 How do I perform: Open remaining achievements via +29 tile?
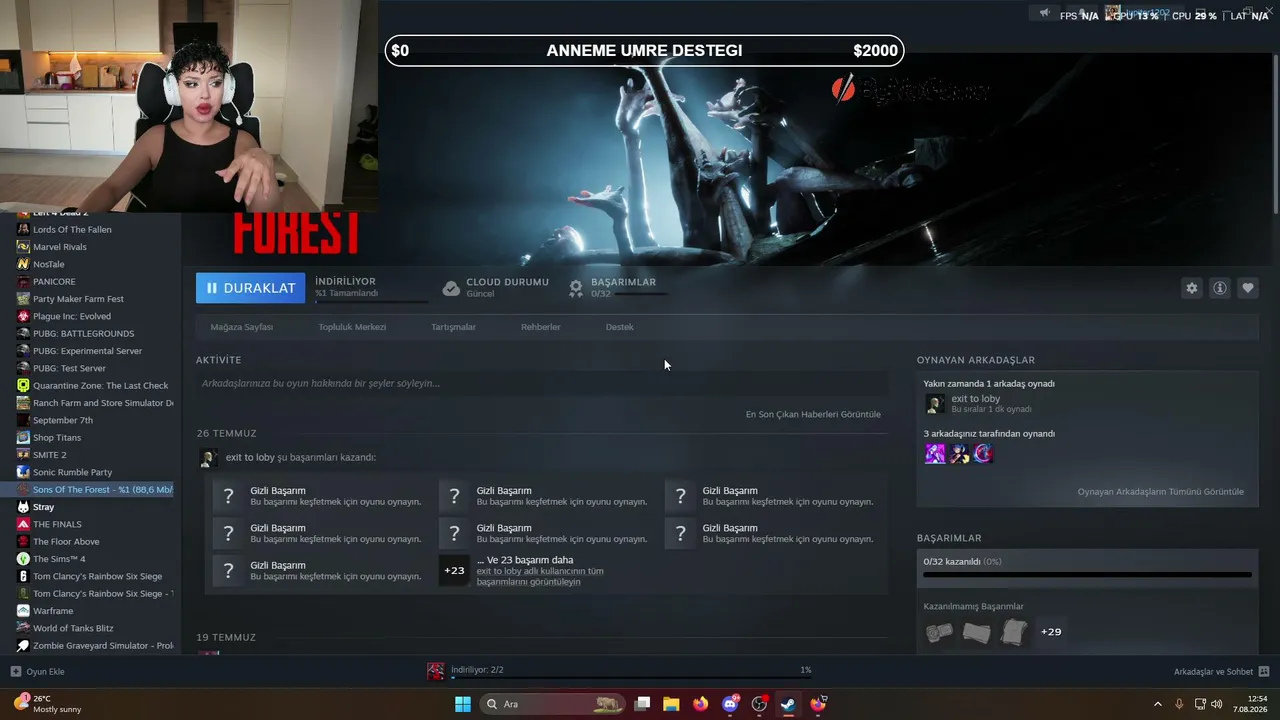[1051, 632]
